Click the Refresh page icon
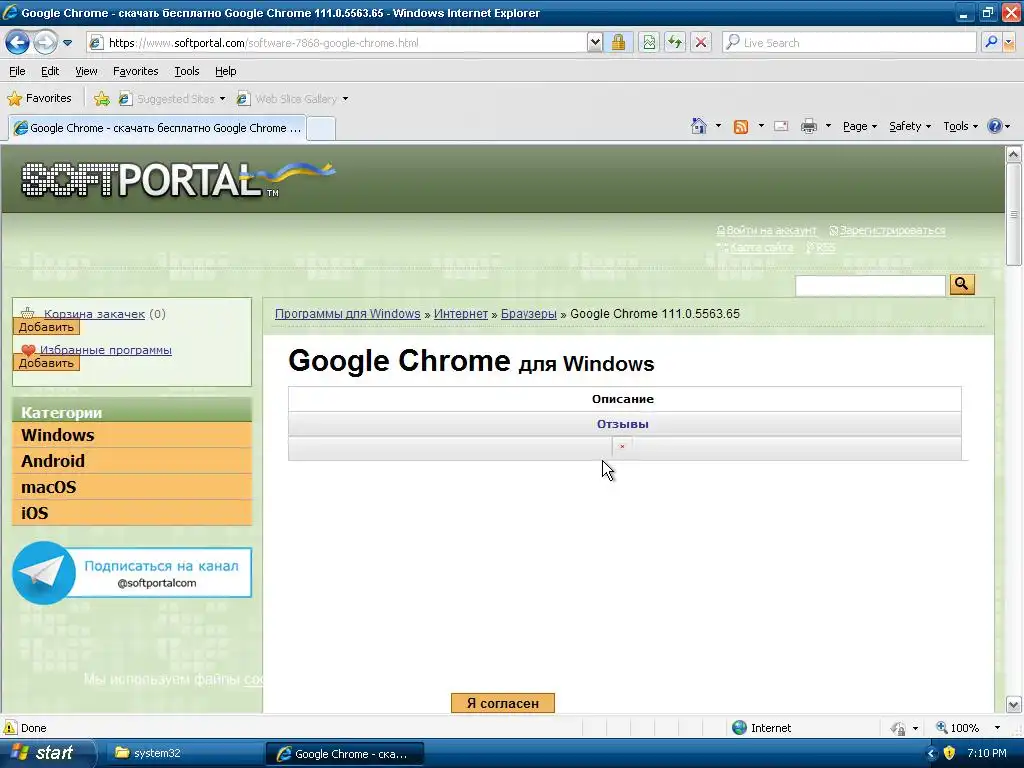The image size is (1024, 768). coord(675,43)
